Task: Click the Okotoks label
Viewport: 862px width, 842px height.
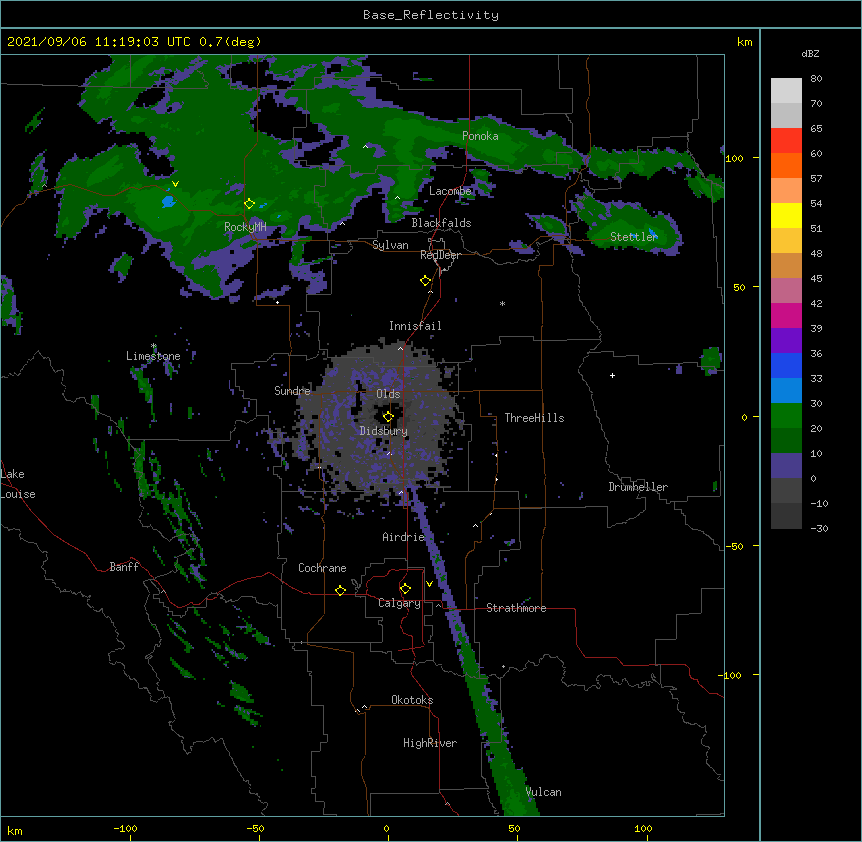Action: click(412, 700)
